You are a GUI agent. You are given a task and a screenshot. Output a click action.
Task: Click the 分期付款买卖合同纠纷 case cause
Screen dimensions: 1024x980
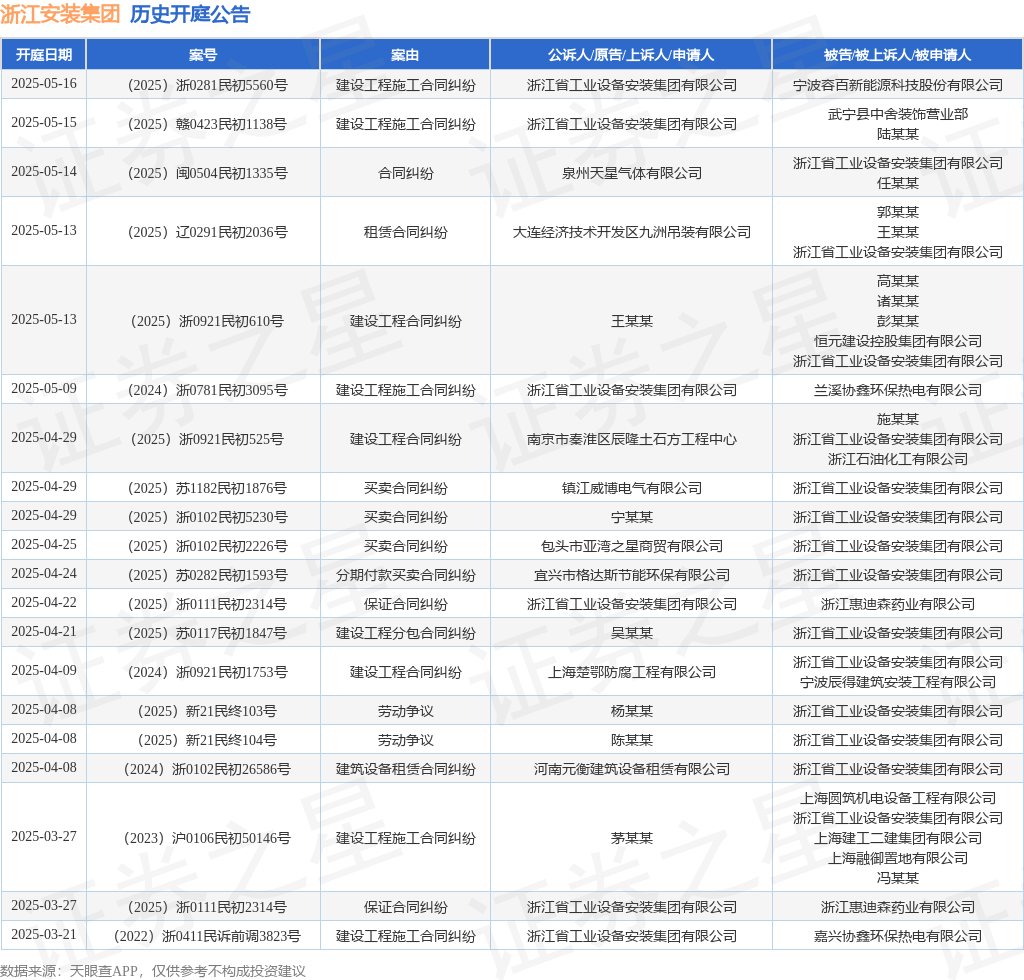click(x=405, y=575)
